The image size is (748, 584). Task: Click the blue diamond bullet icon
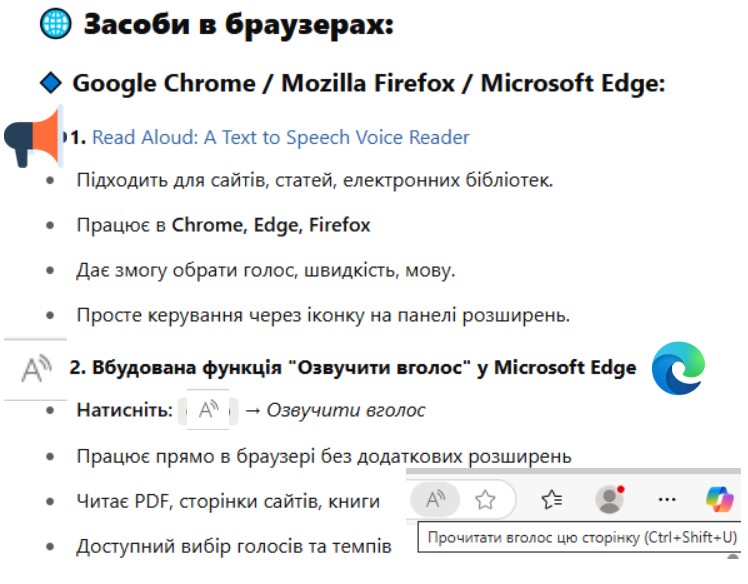pos(51,83)
